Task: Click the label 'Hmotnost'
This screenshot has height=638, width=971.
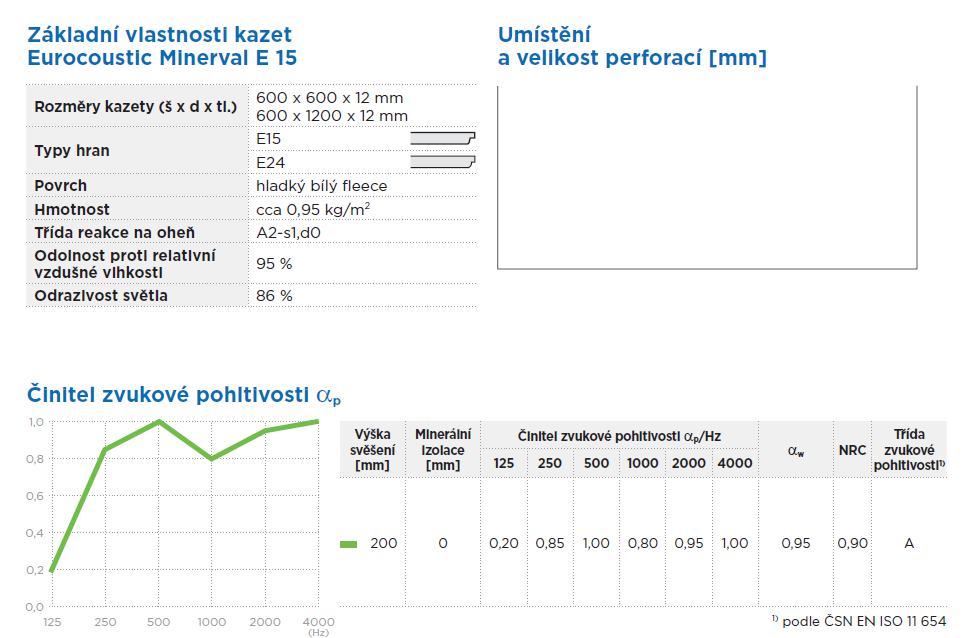Action: (x=72, y=209)
